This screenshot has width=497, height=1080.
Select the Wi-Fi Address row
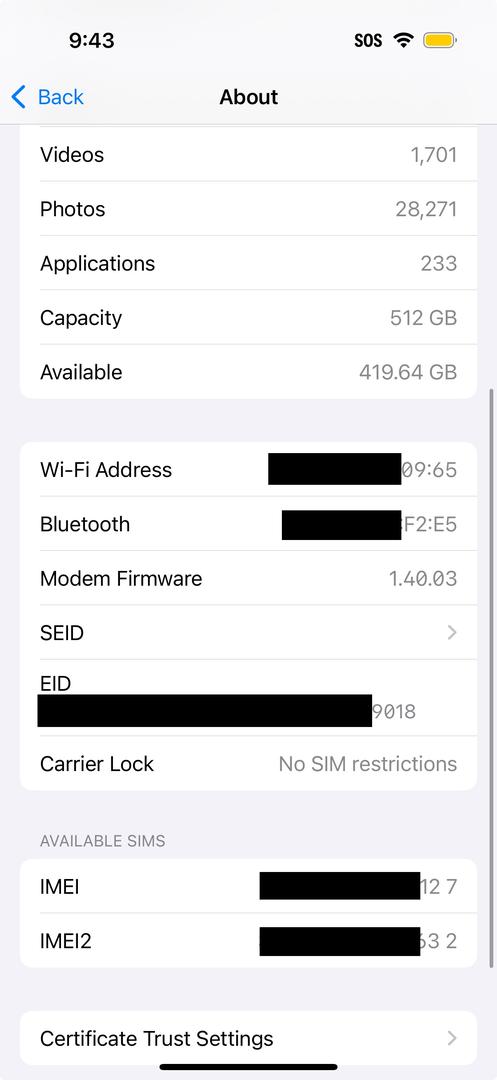(248, 469)
